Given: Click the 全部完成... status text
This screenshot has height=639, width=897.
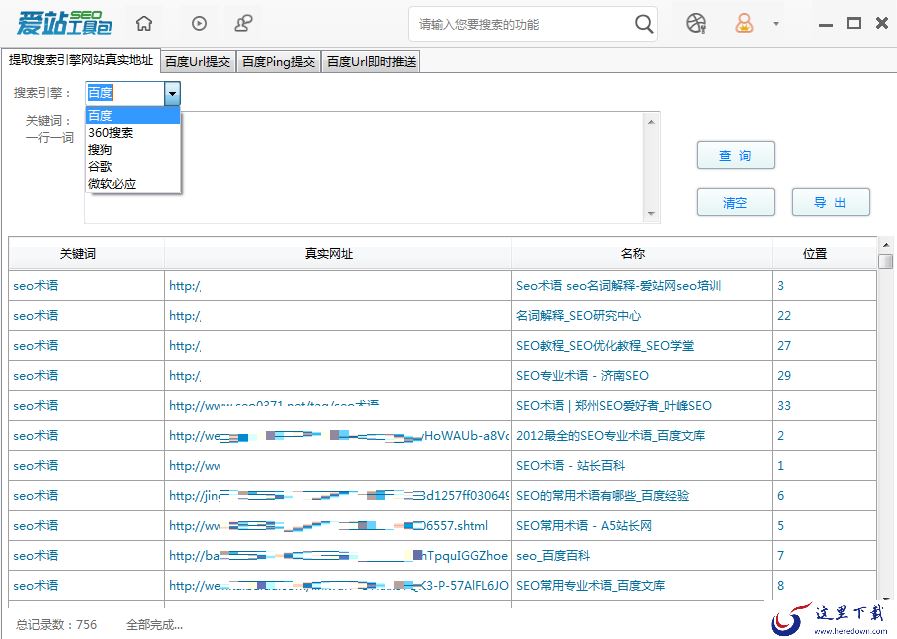Looking at the screenshot, I should (x=154, y=625).
